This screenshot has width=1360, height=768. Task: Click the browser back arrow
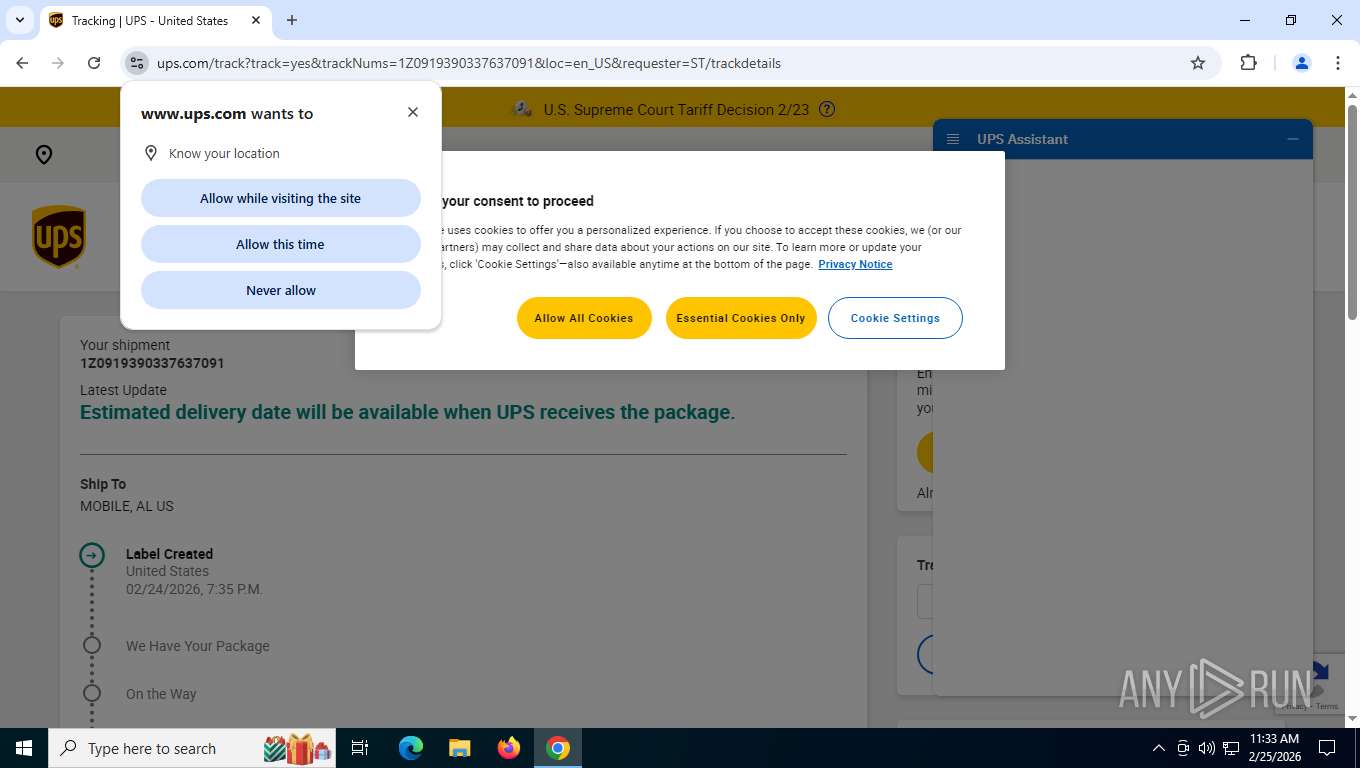22,63
